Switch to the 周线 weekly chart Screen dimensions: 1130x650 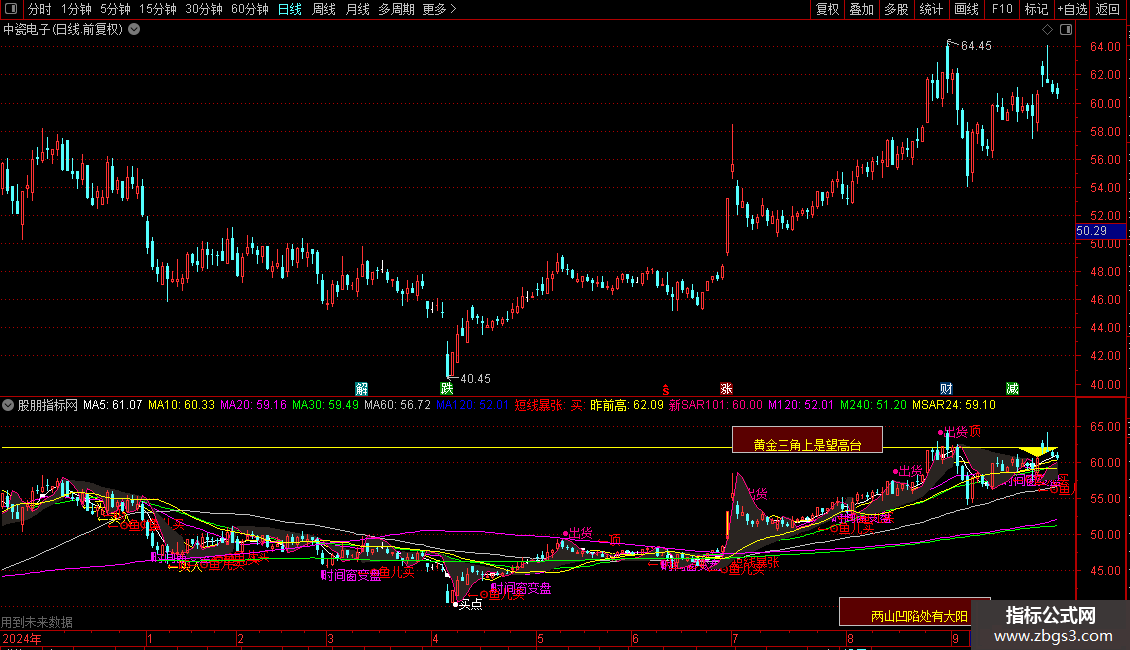coord(324,9)
